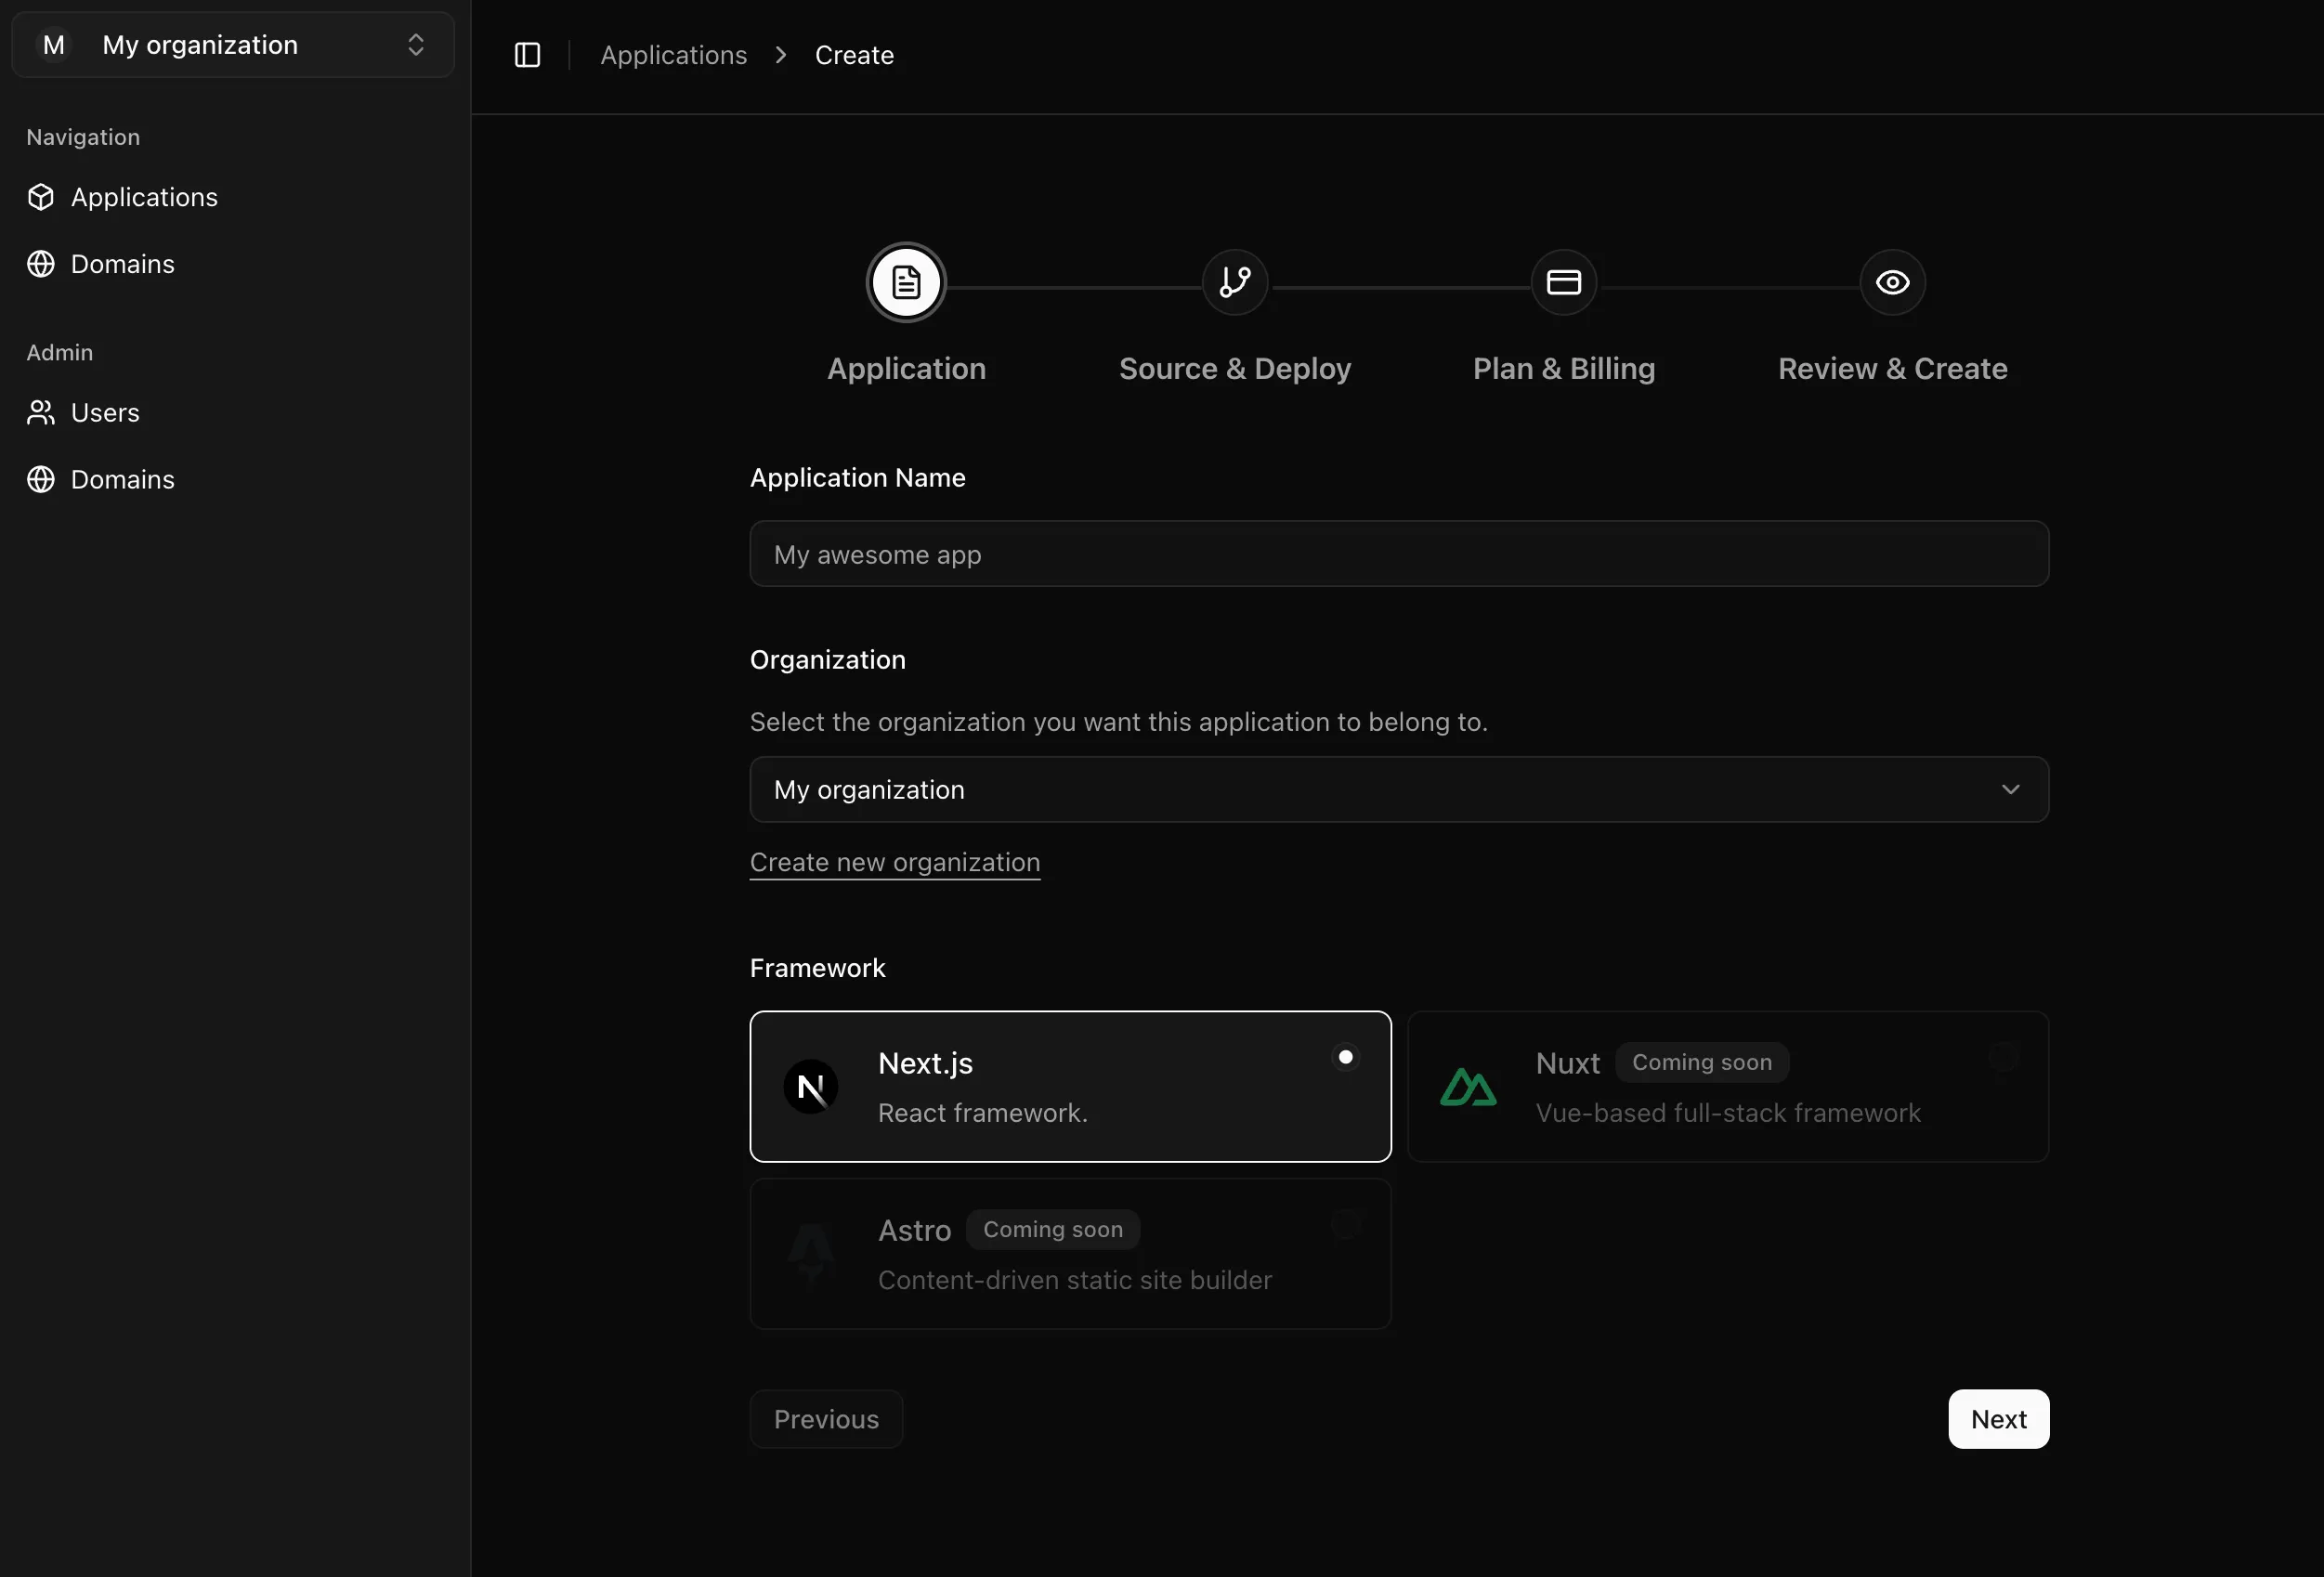Click the Admin section heading
The width and height of the screenshot is (2324, 1577).
click(x=60, y=352)
